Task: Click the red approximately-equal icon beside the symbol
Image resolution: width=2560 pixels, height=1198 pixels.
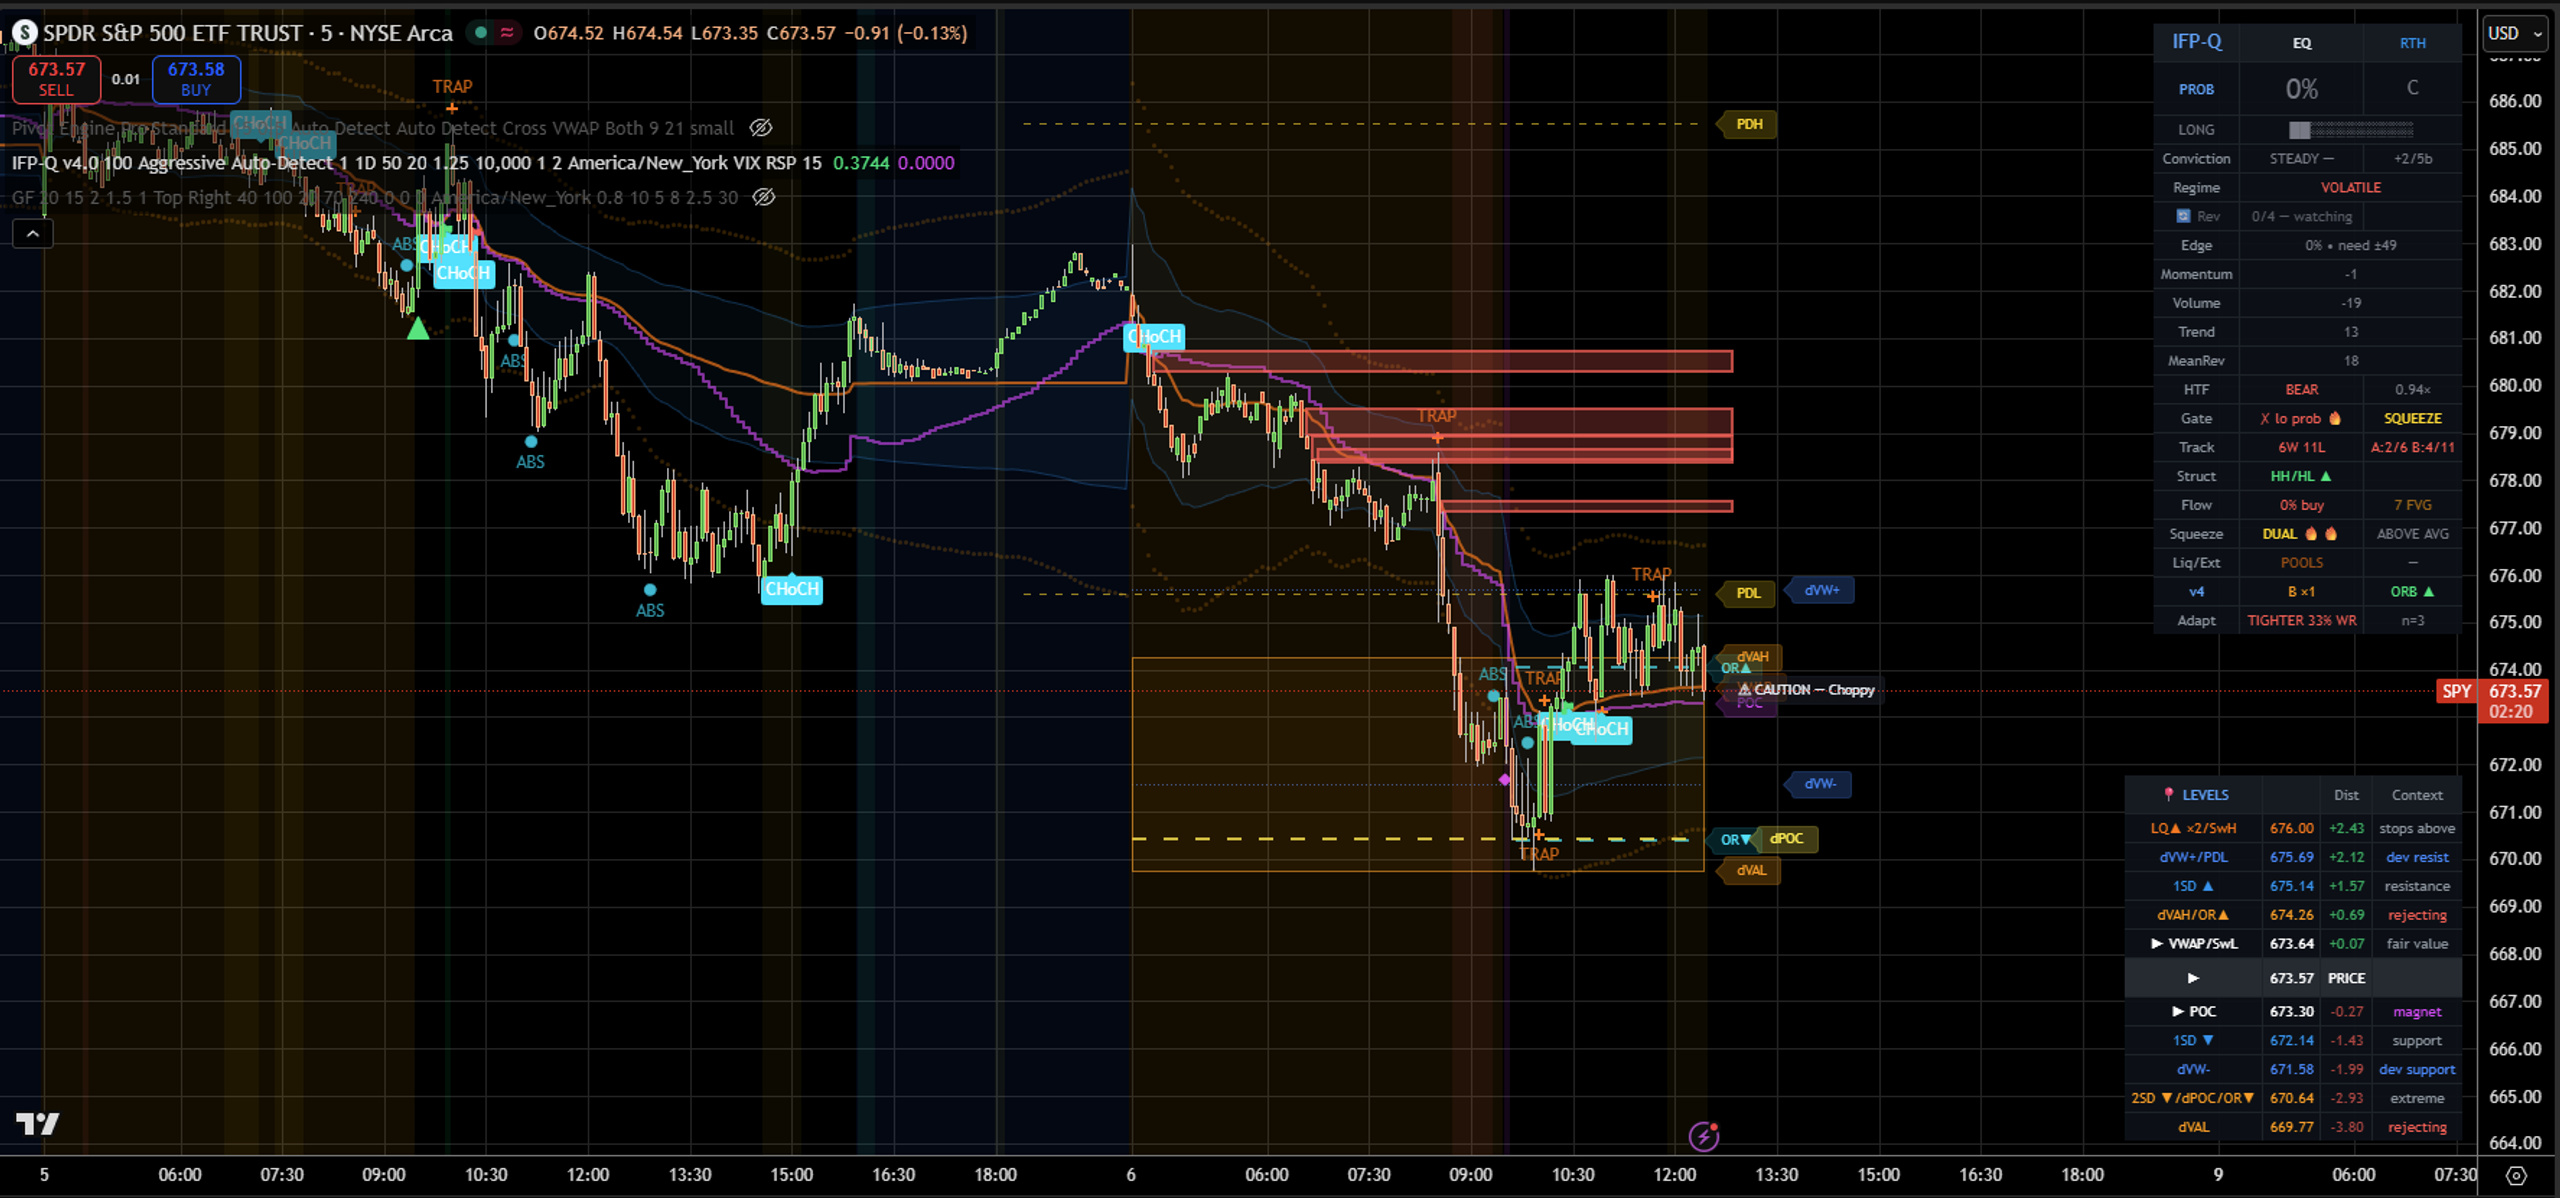Action: tap(507, 33)
